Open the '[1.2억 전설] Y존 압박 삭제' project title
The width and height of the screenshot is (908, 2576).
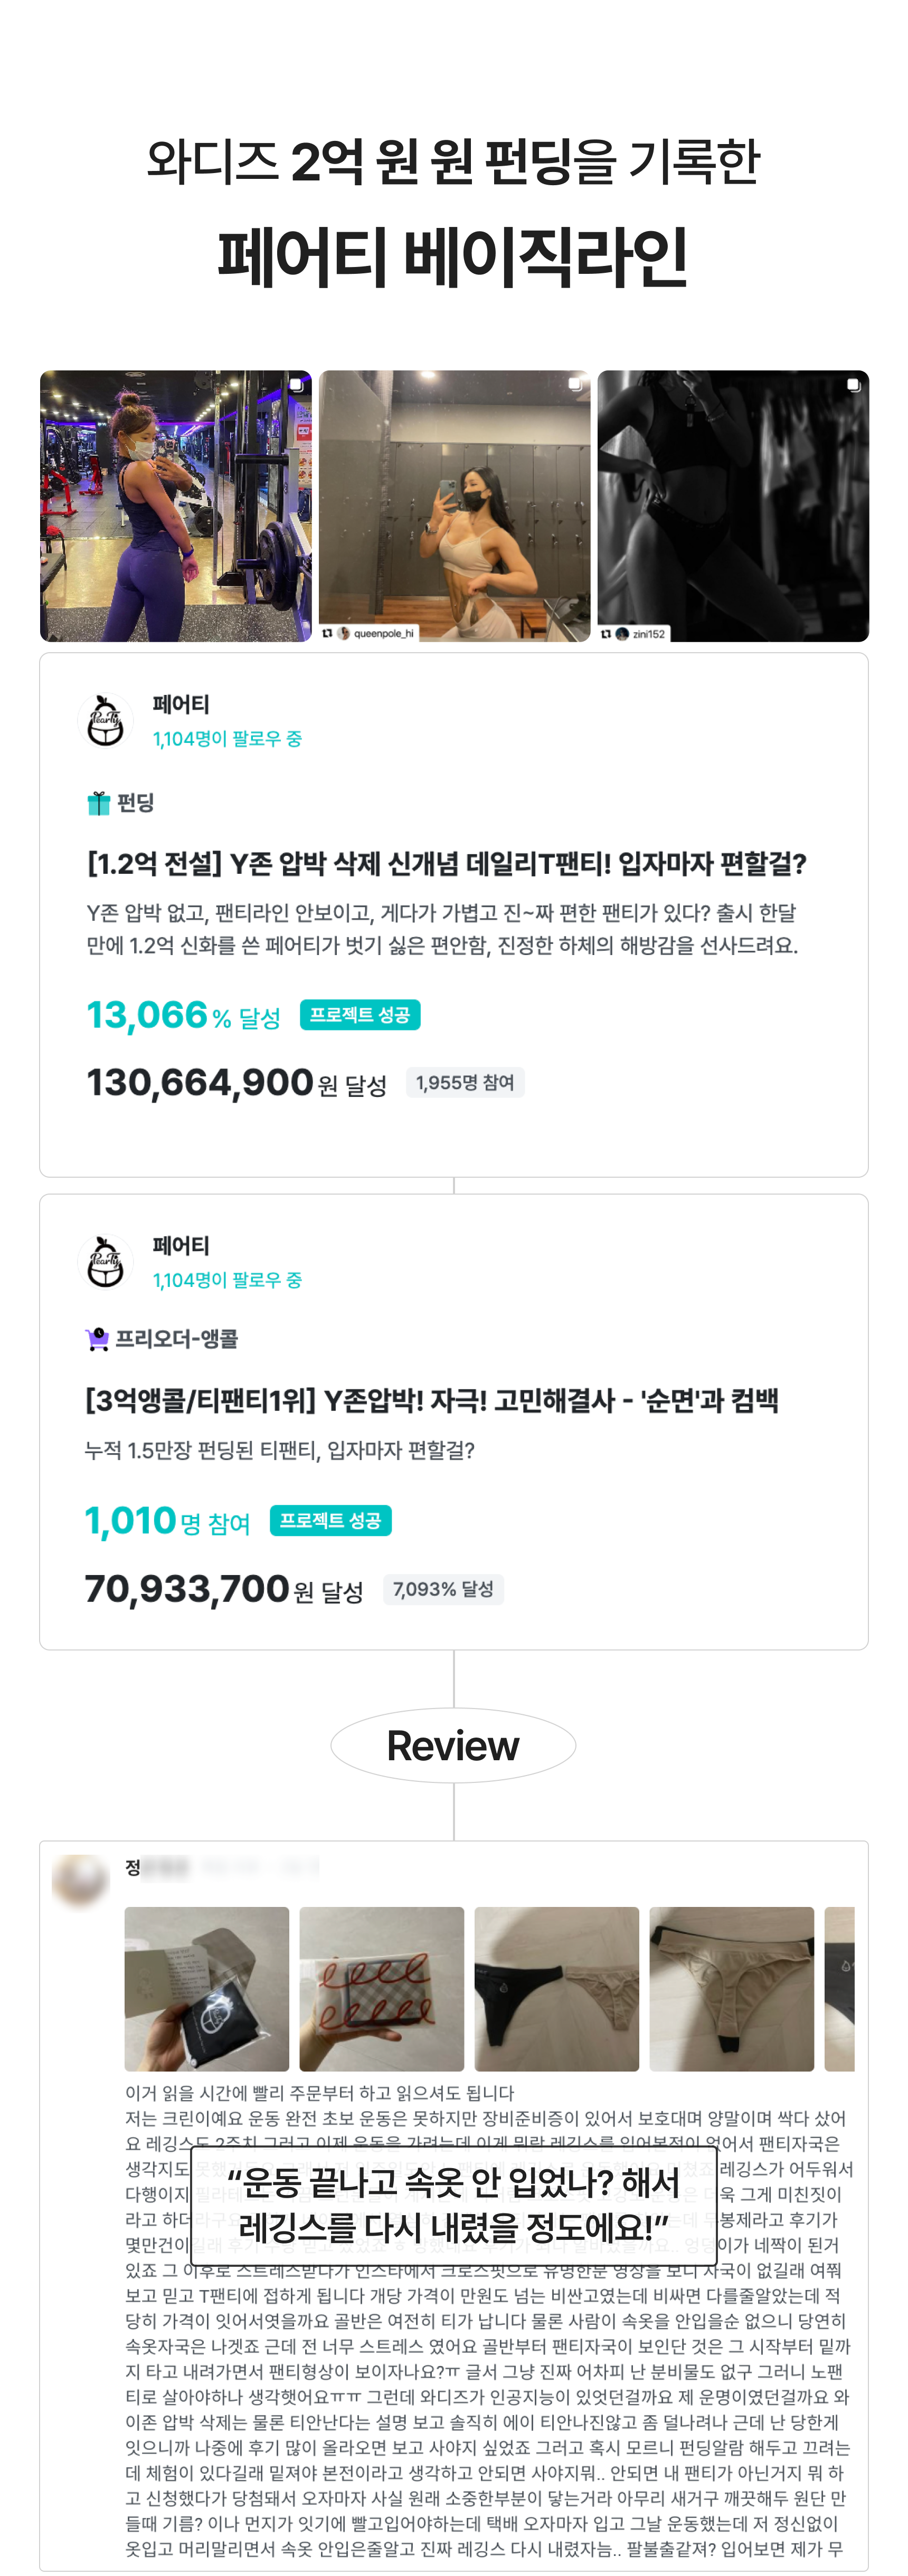446,864
